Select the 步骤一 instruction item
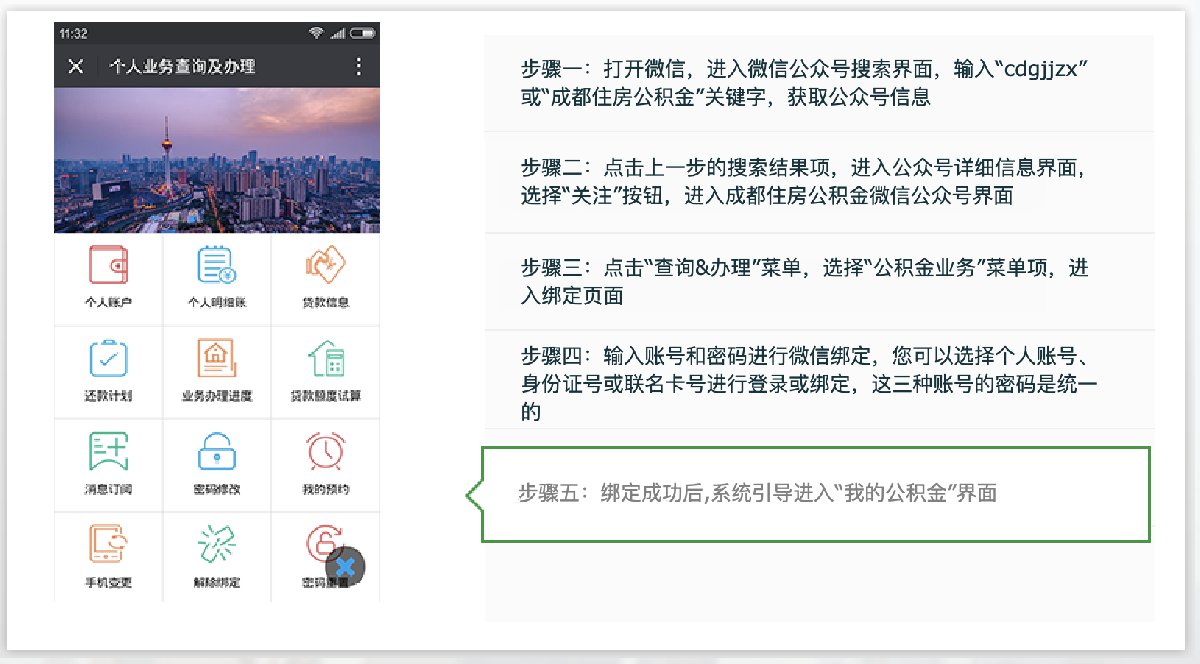 tap(819, 83)
